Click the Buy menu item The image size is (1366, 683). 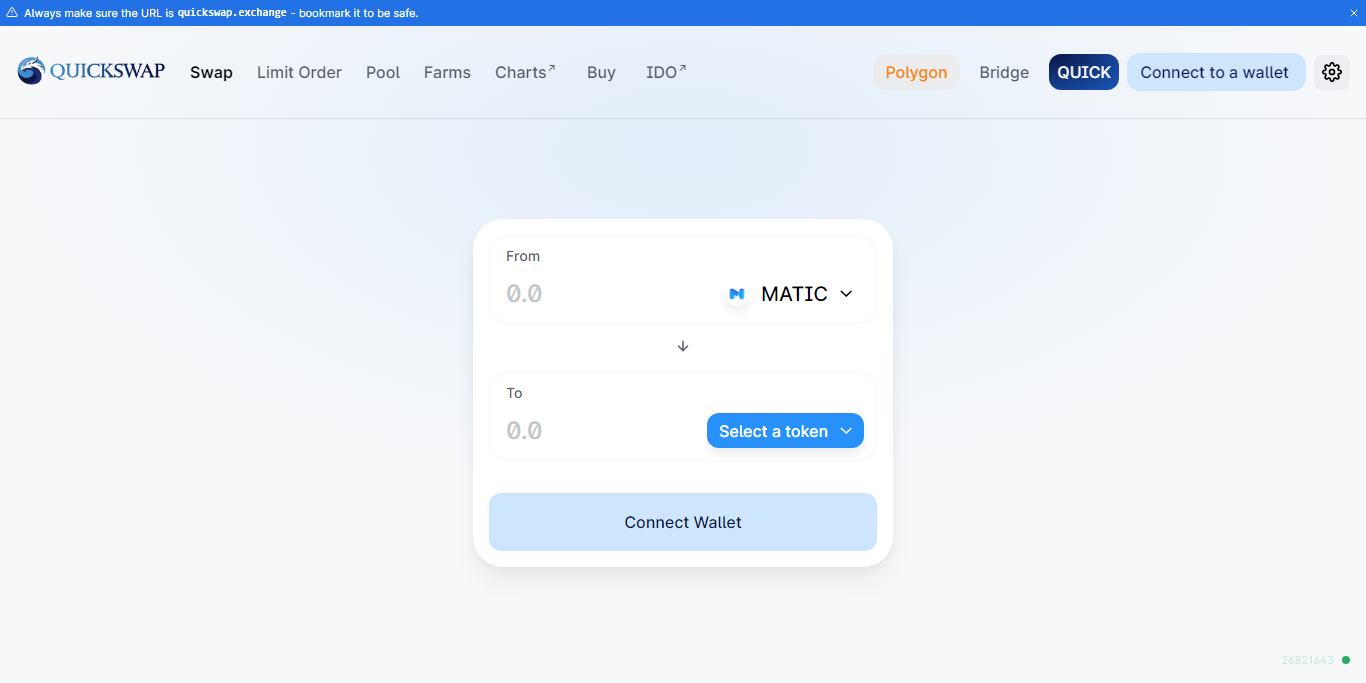pyautogui.click(x=601, y=72)
